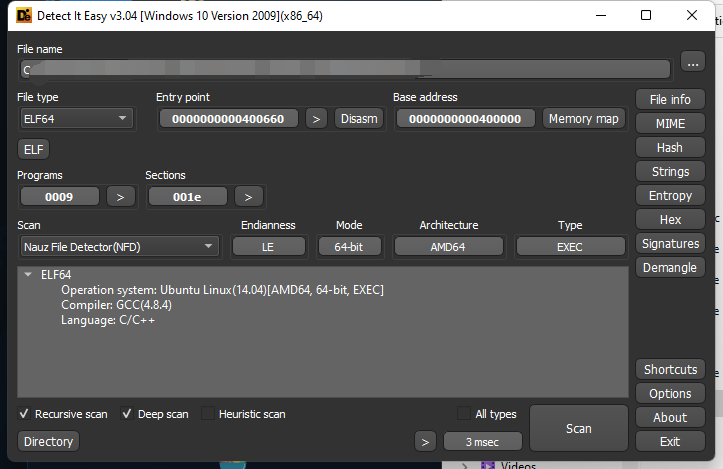Open the About dialog
This screenshot has width=723, height=469.
point(670,417)
